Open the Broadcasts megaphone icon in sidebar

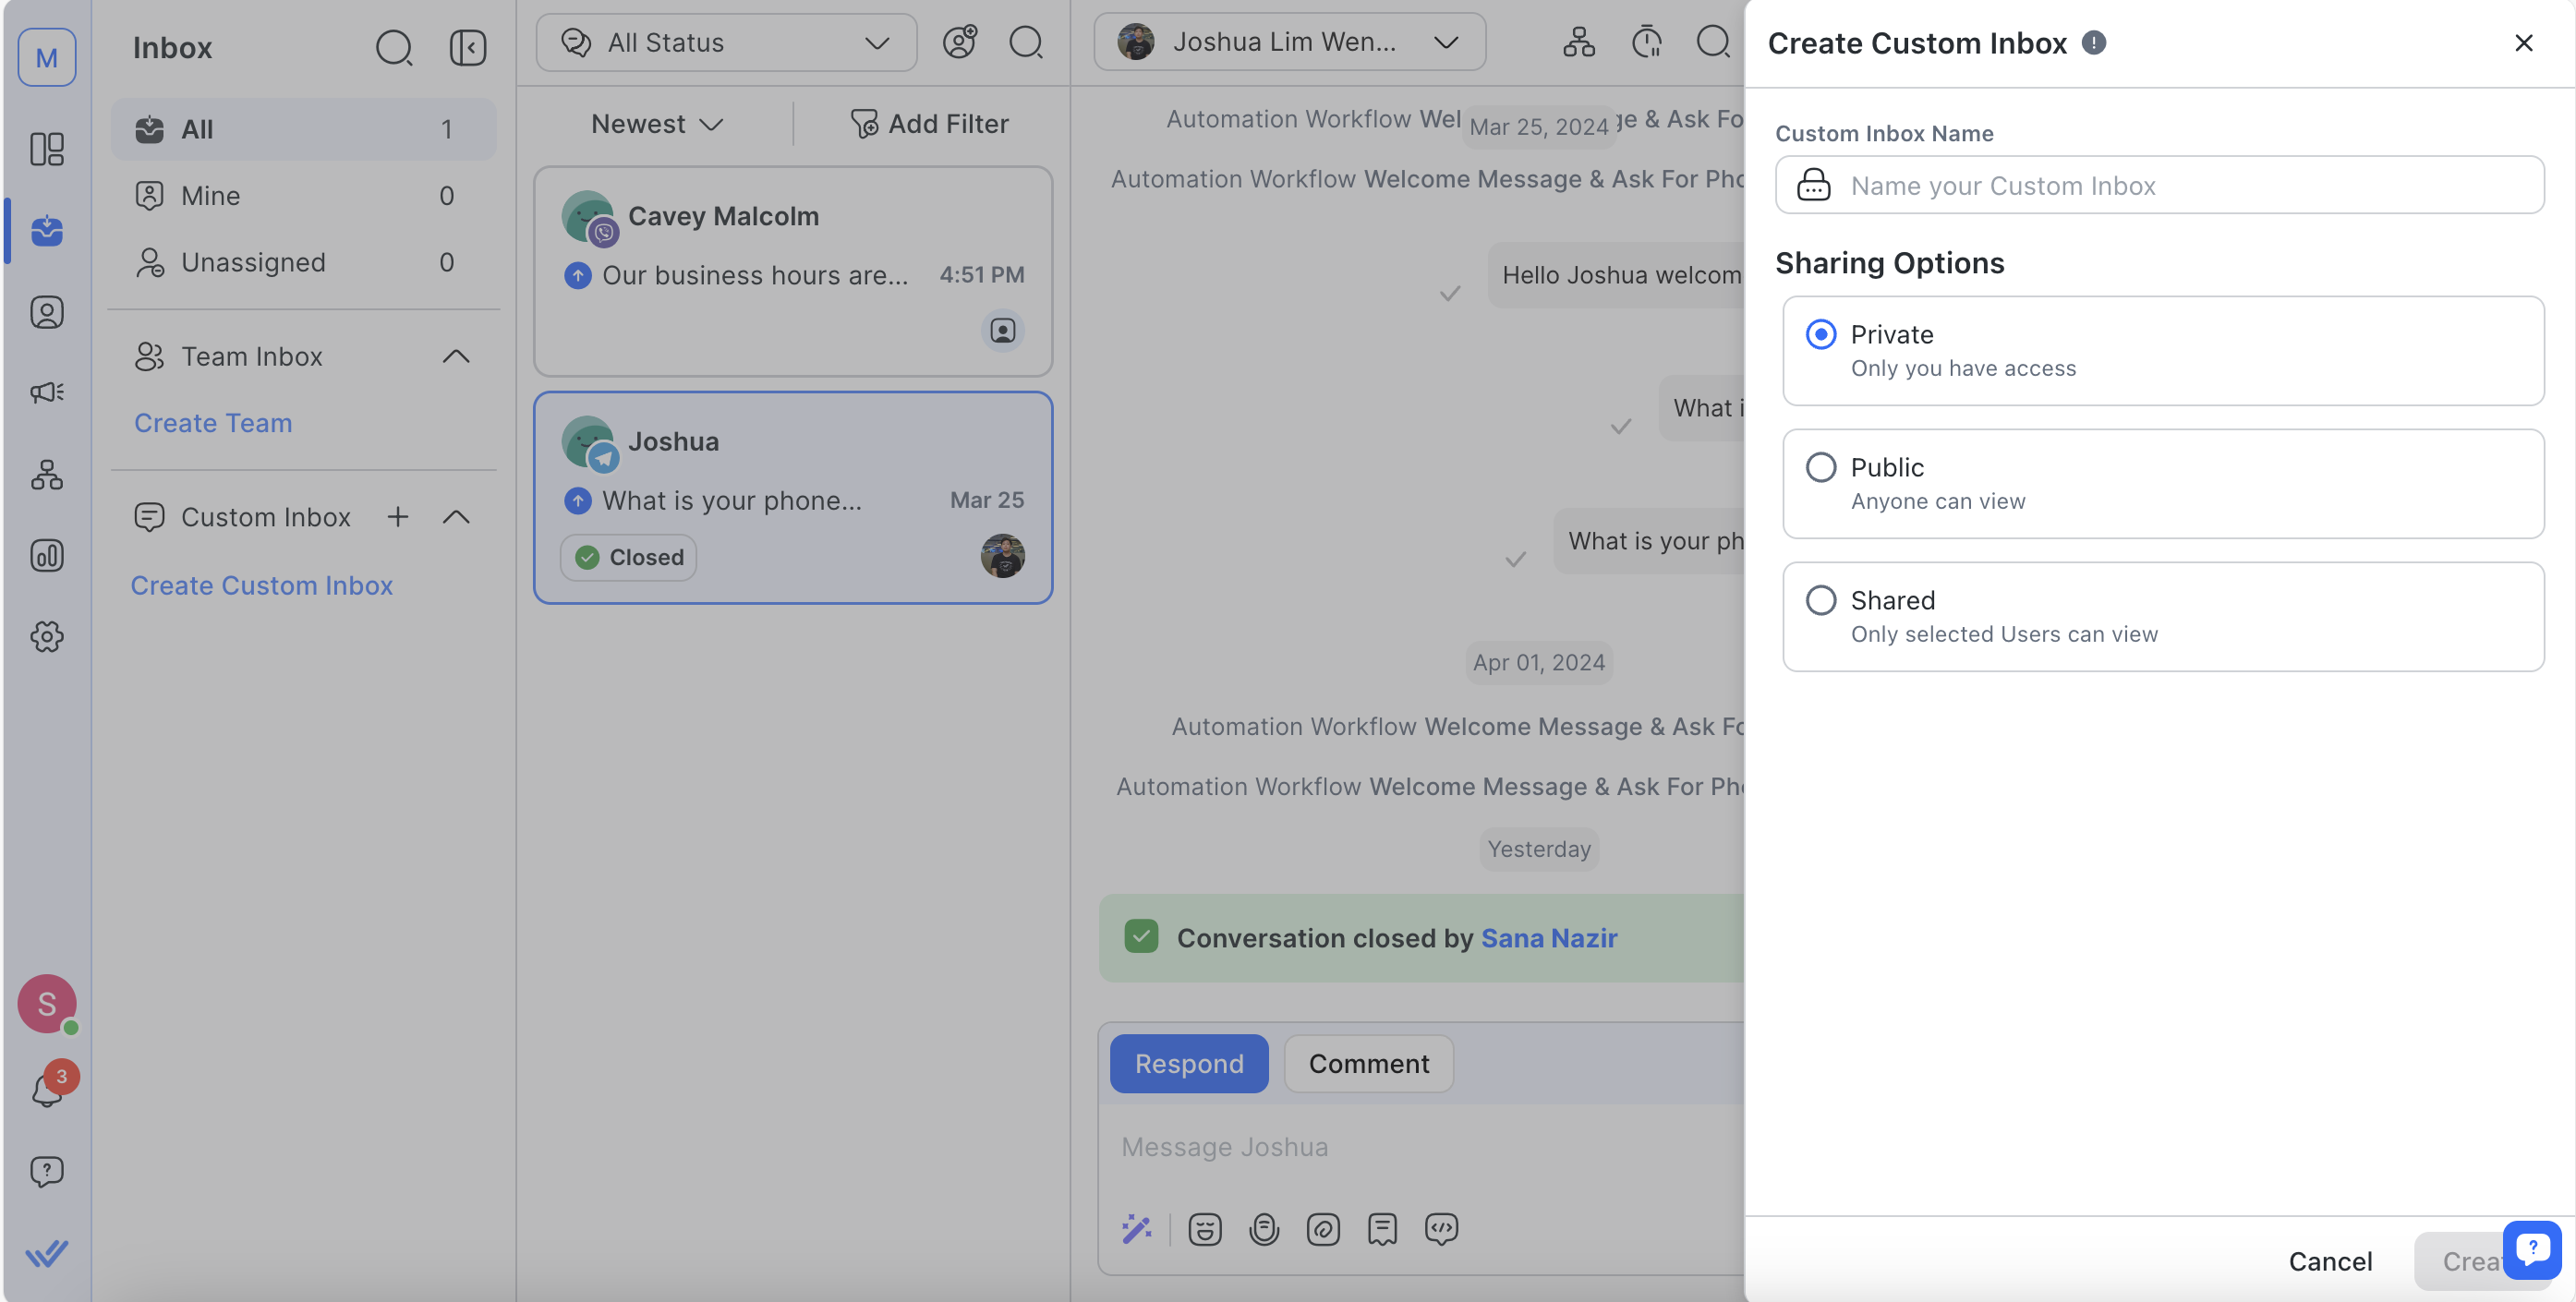[x=46, y=392]
